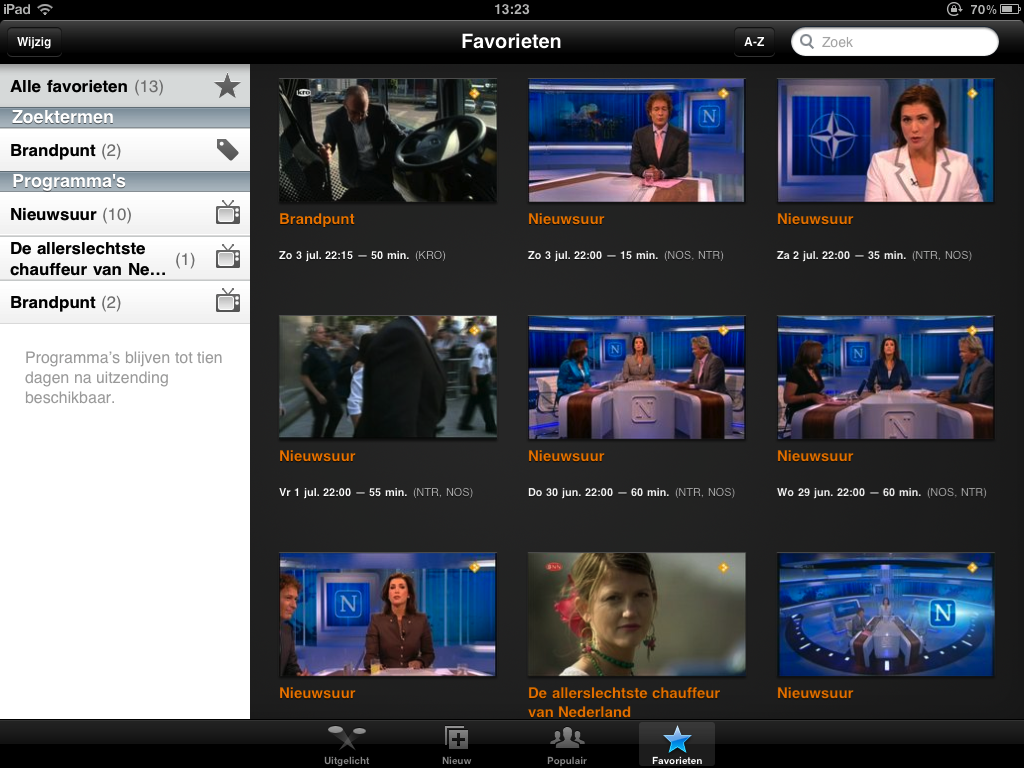The width and height of the screenshot is (1024, 768).
Task: Click the text "Vr 1 jul. 22:00 — 55 min."
Action: [x=343, y=492]
